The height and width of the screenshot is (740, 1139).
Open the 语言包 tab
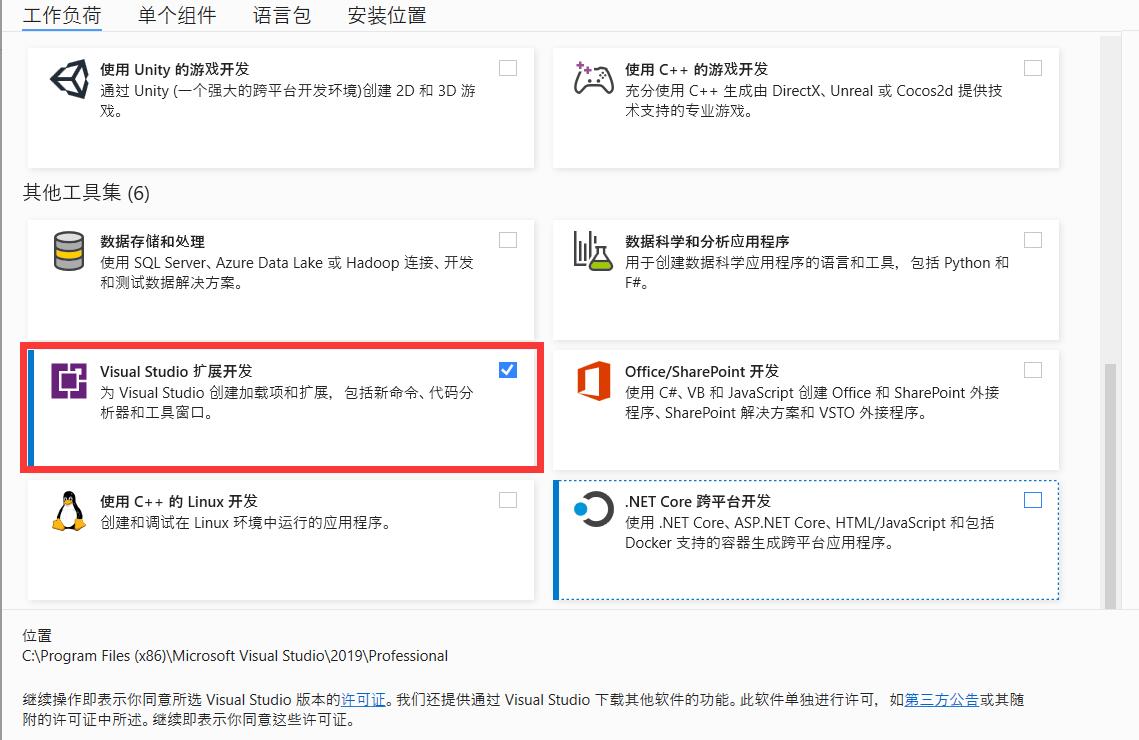click(282, 15)
